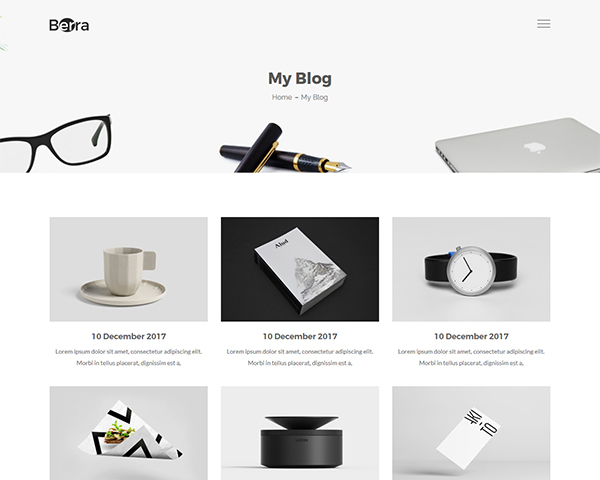Click excerpt text below the watch post
The height and width of the screenshot is (480, 600).
coord(471,357)
